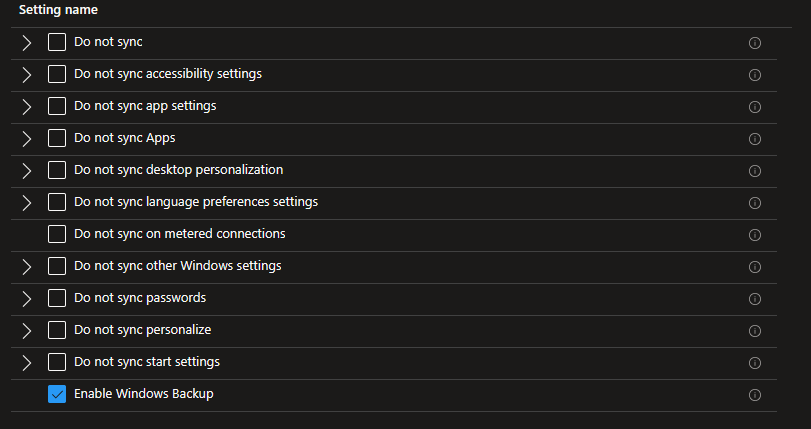Screen dimensions: 811x429
Task: Click info icon for metered connections setting
Action: pyautogui.click(x=755, y=235)
